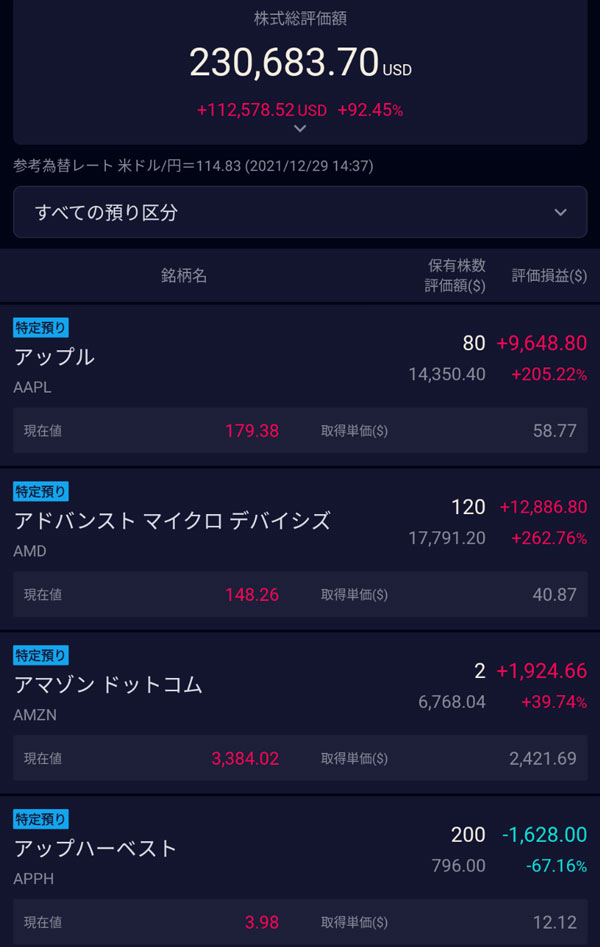This screenshot has width=600, height=947.
Task: Click the 評価損益($) column header
Action: point(549,275)
